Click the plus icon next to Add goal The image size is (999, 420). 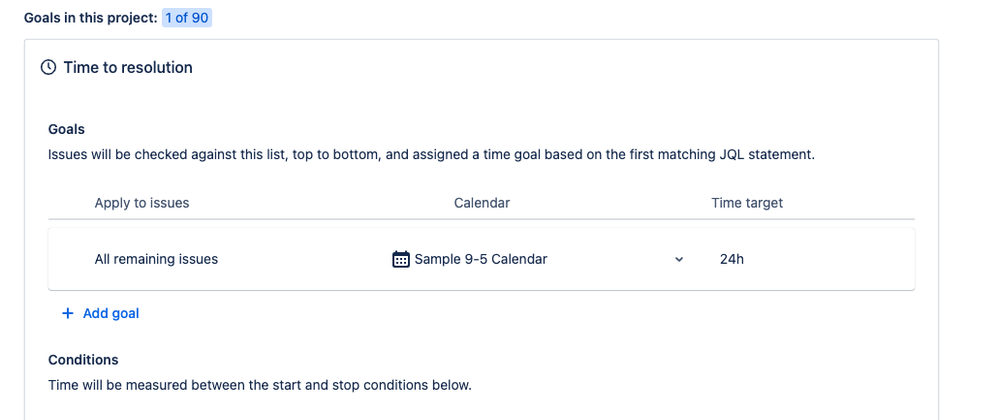click(68, 313)
